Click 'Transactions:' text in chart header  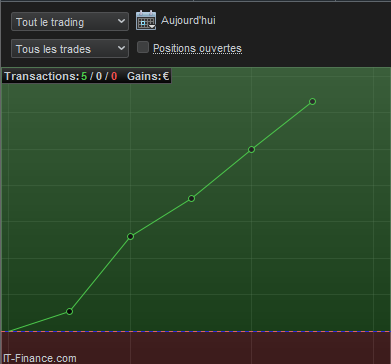click(42, 76)
